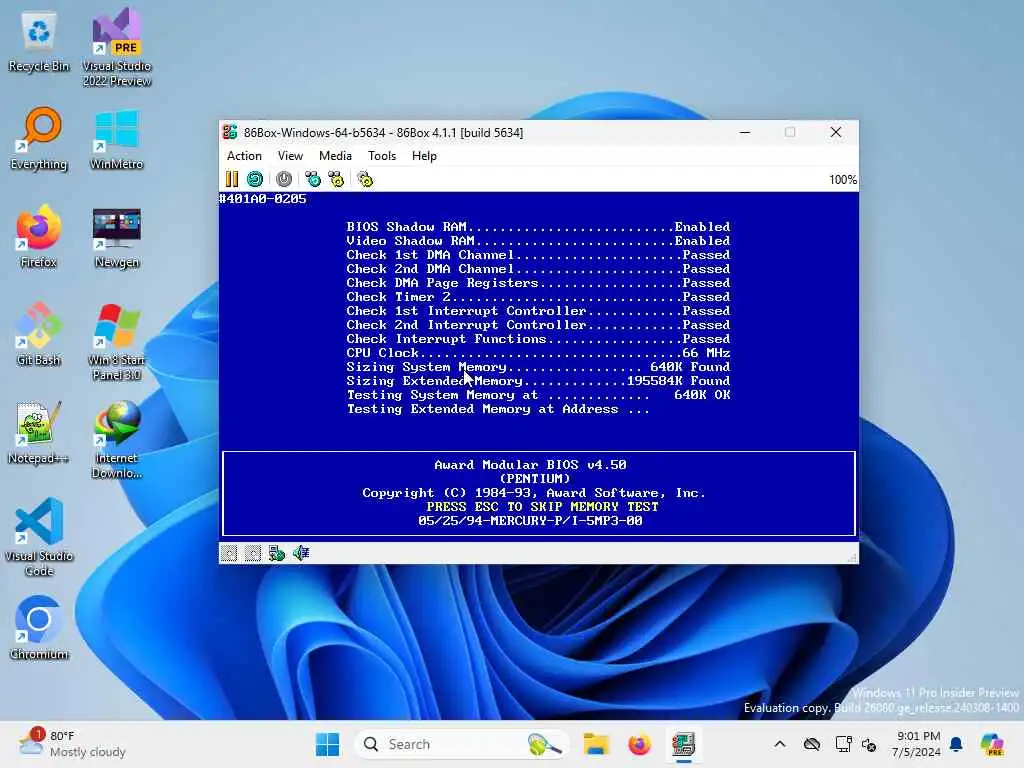Open File Explorer from the taskbar
The width and height of the screenshot is (1024, 768).
coord(596,744)
